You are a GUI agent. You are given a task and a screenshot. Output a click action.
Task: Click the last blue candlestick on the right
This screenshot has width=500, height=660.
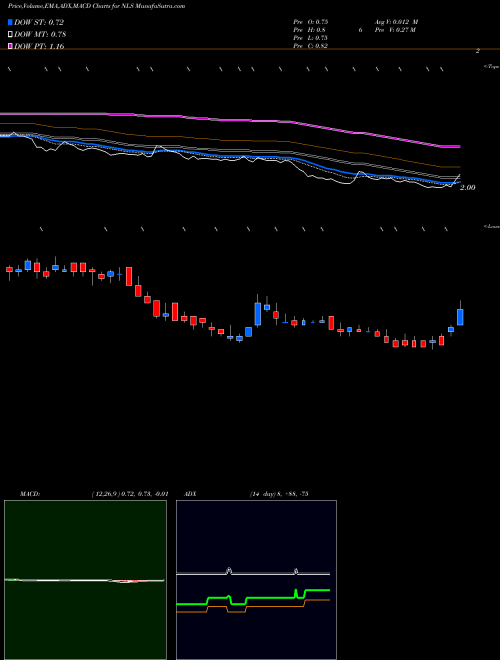(460, 317)
